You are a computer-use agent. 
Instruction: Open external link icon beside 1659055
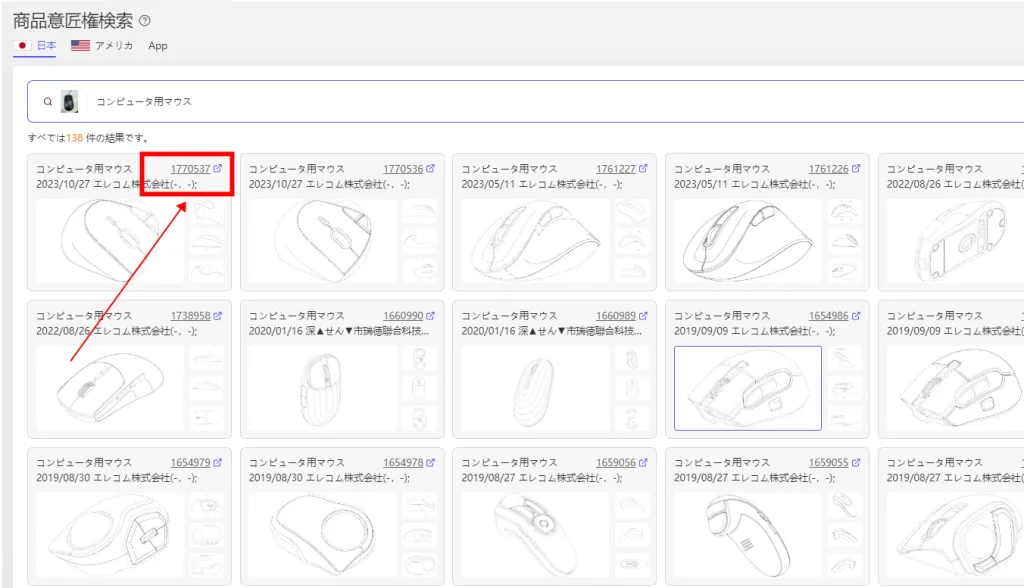pos(856,463)
